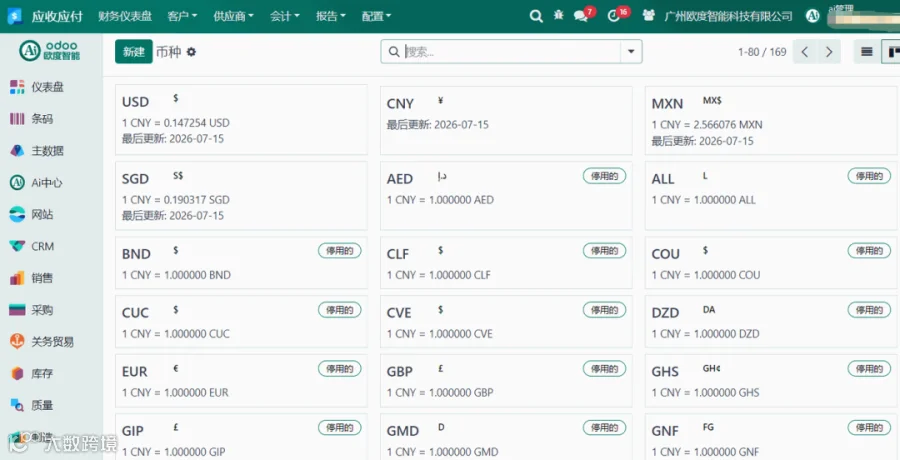The height and width of the screenshot is (460, 900).
Task: Open the user avatar menu
Action: 813,16
